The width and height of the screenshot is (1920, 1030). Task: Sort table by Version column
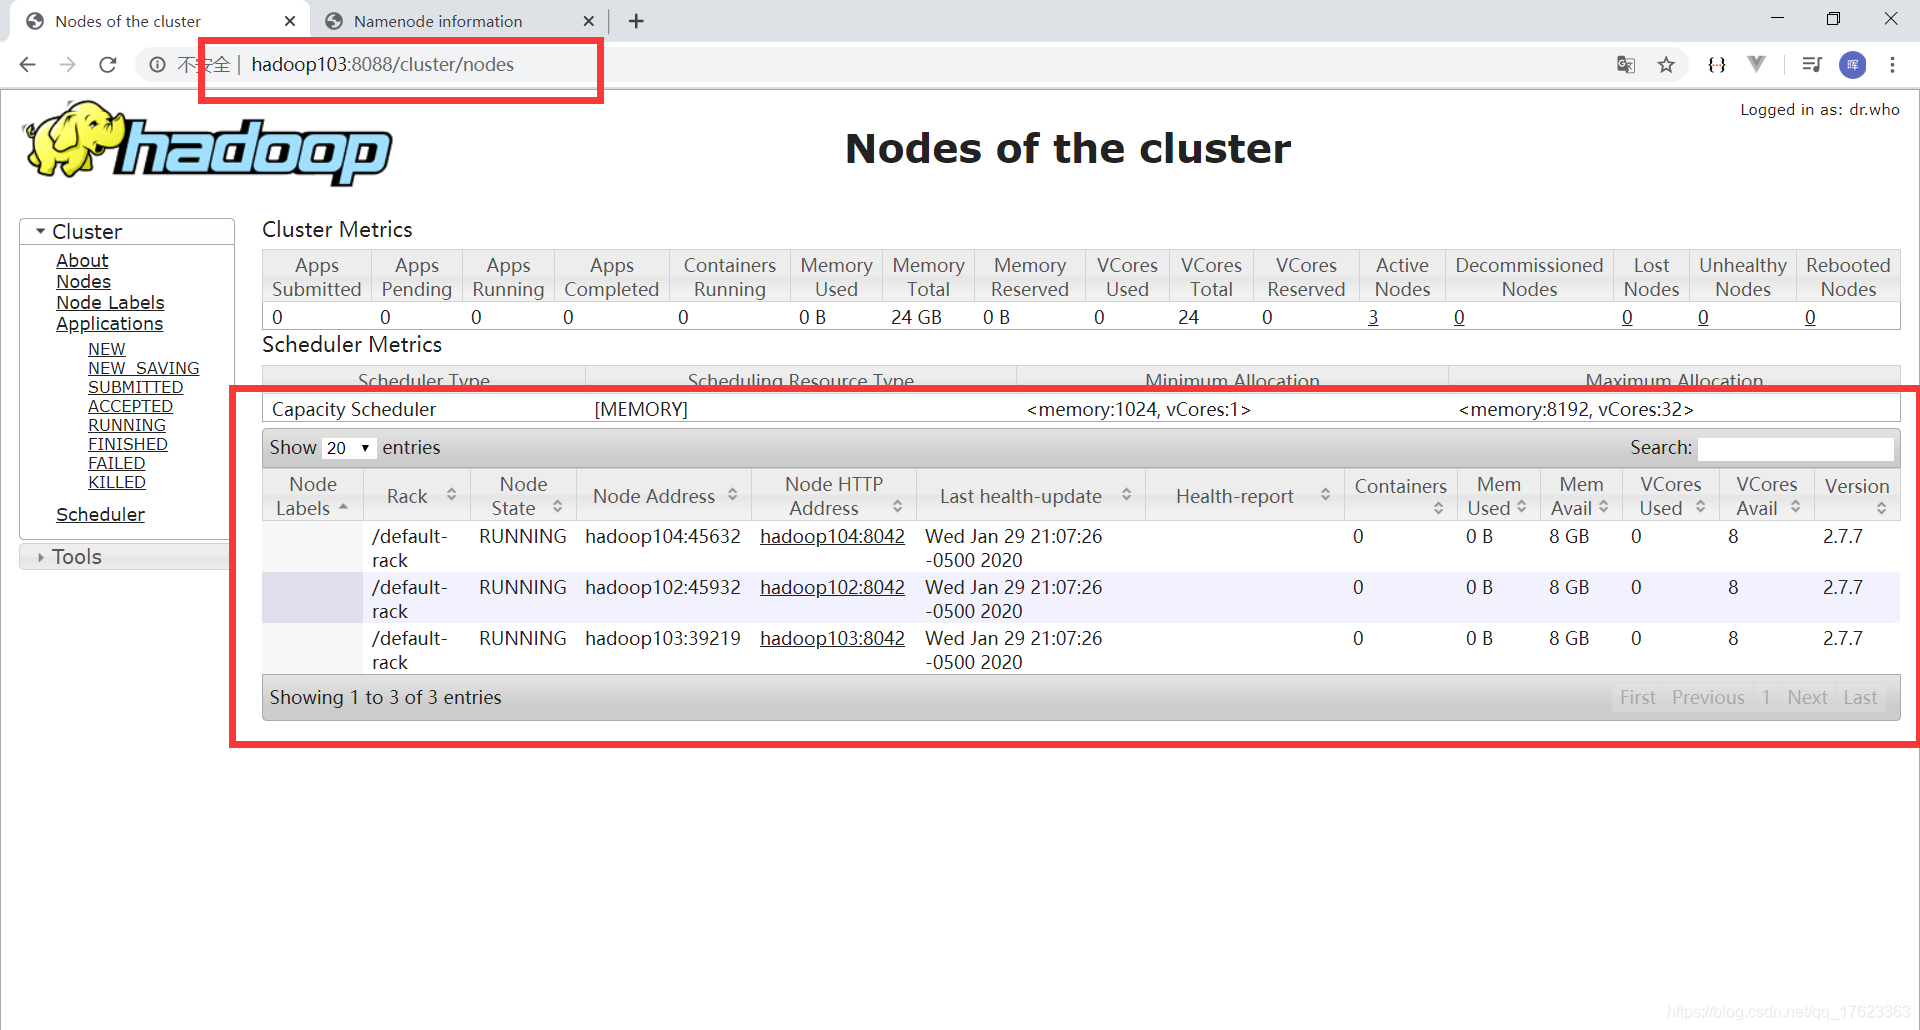1857,496
